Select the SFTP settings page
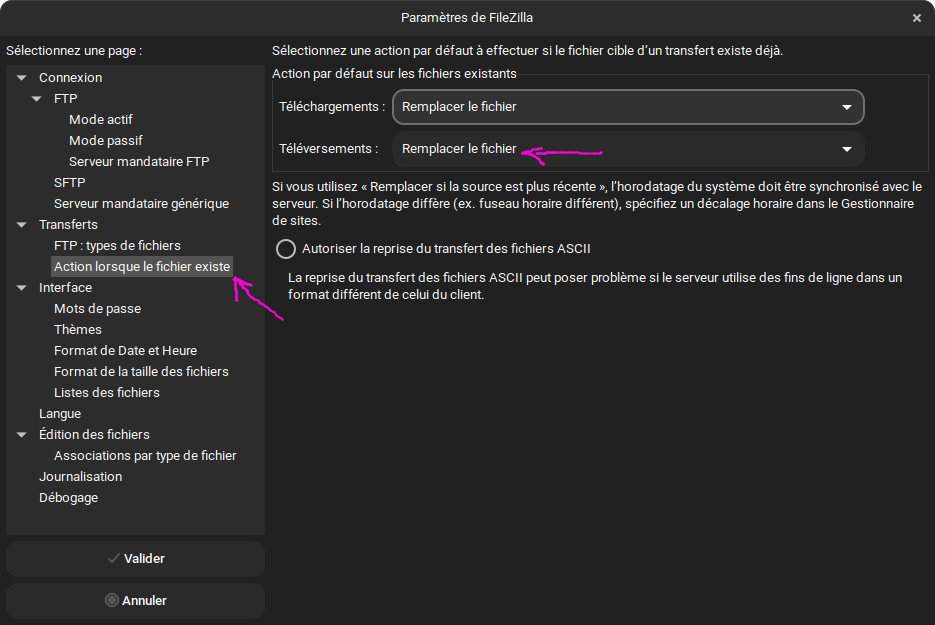935x625 pixels. click(69, 183)
